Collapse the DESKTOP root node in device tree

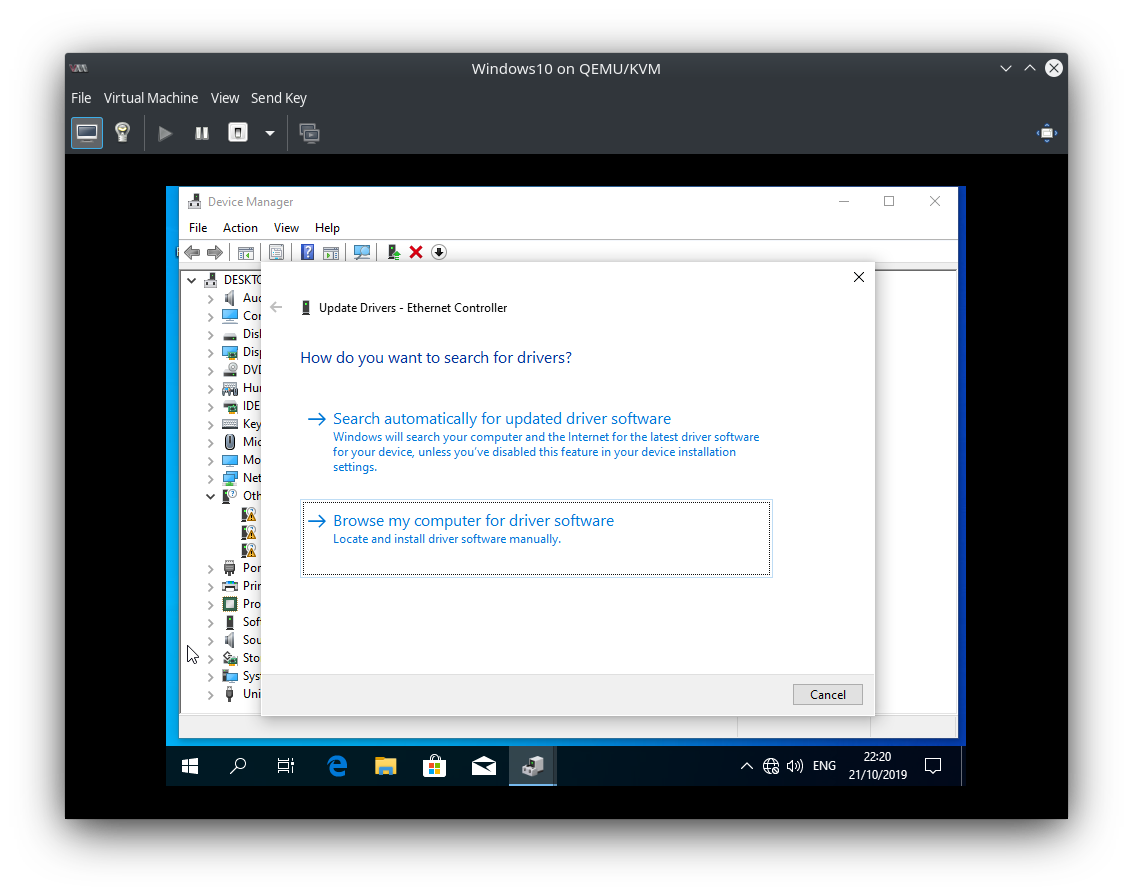pyautogui.click(x=191, y=280)
